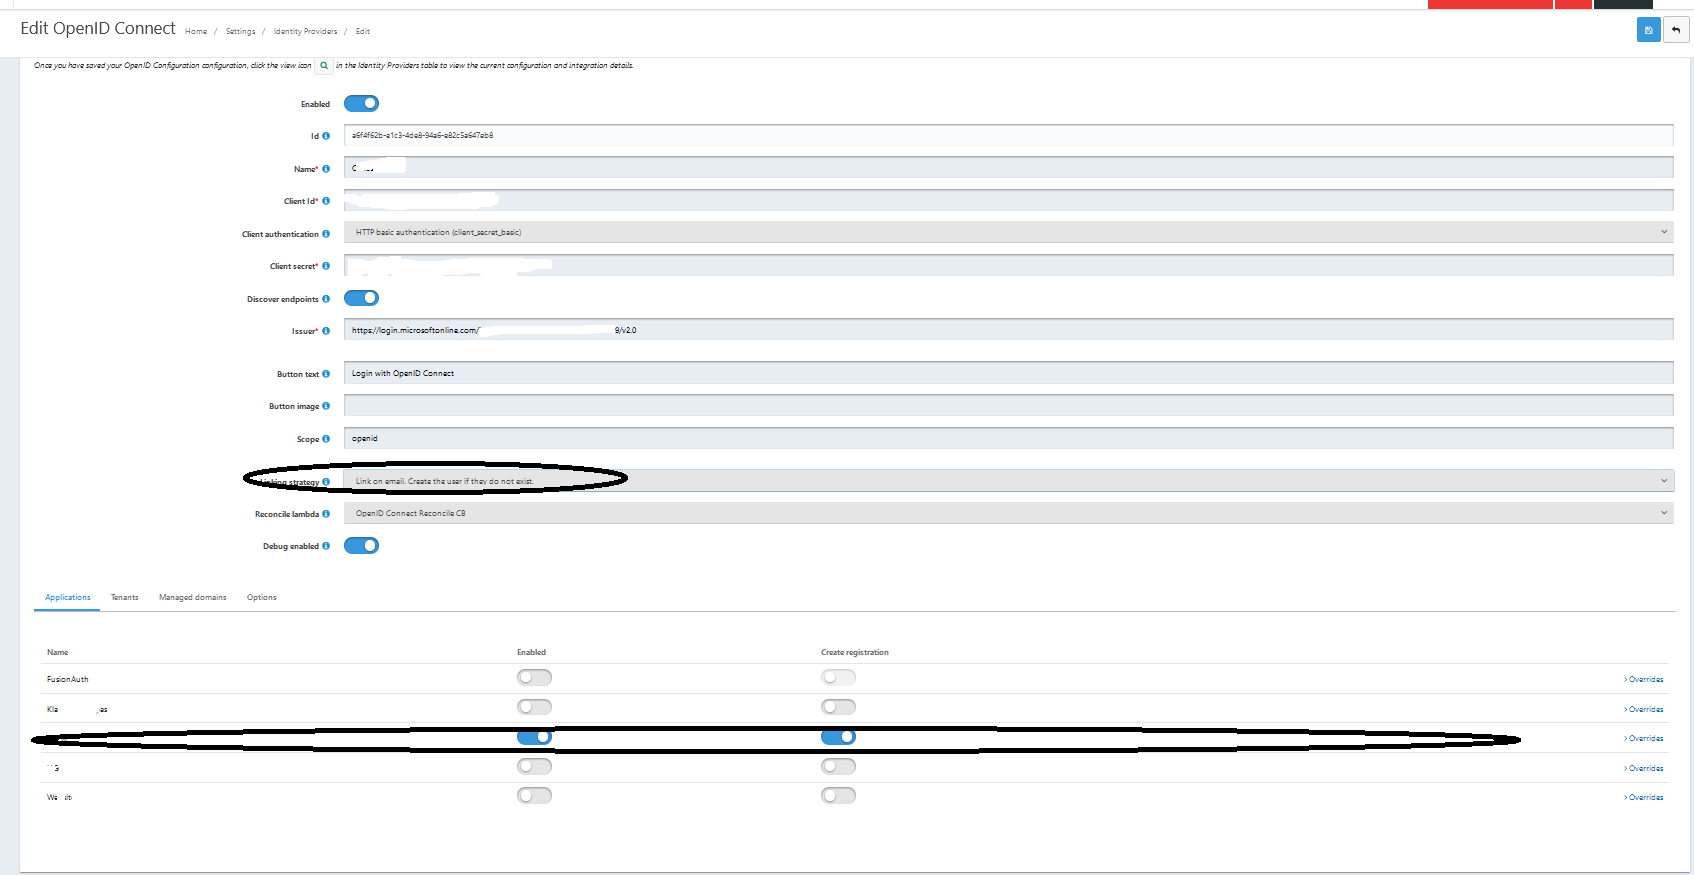
Task: Open the Linking strategy dropdown
Action: (x=1008, y=481)
